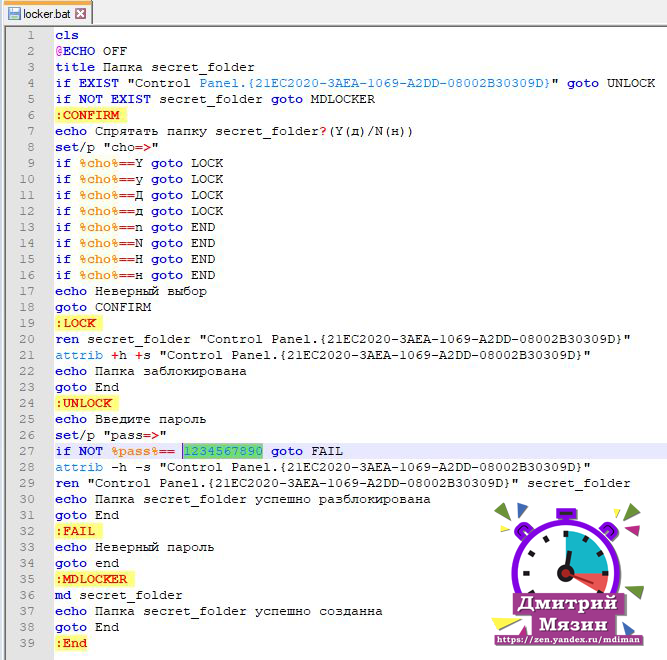This screenshot has height=660, width=667.
Task: Click the attrib +h +s line
Action: (323, 355)
